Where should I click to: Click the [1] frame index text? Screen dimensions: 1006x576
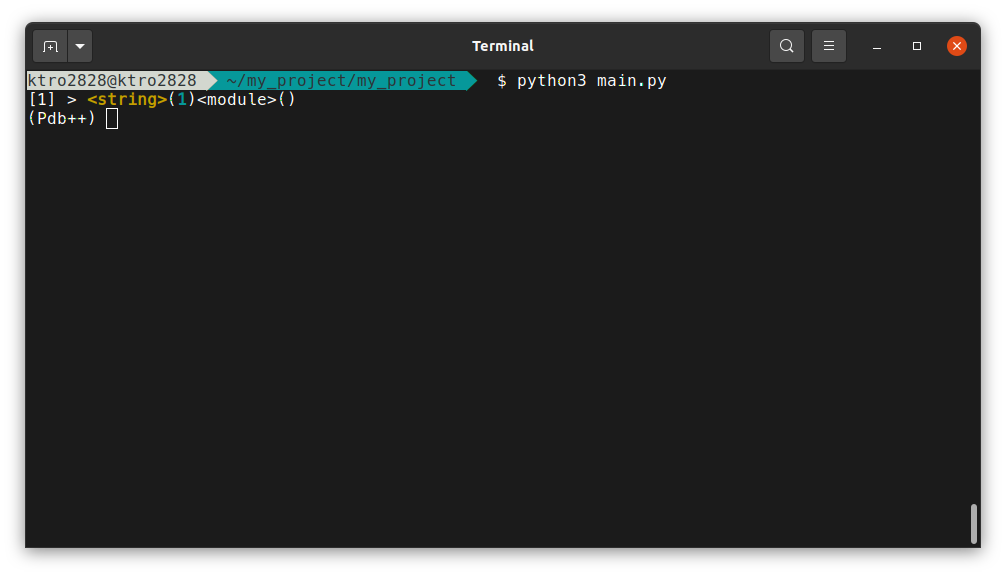[42, 100]
